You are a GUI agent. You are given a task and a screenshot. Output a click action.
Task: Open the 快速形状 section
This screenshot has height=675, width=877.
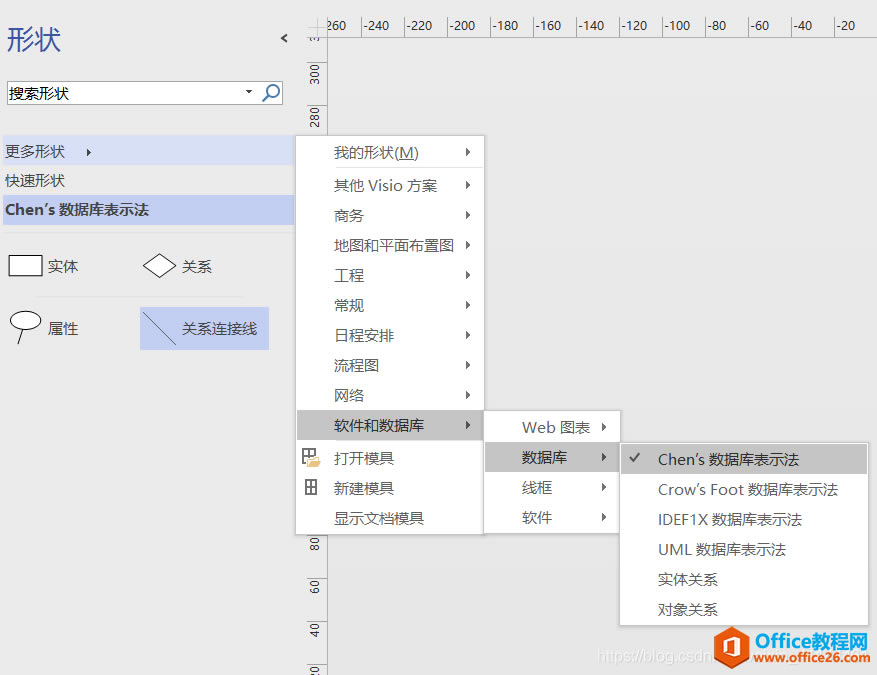tap(35, 181)
